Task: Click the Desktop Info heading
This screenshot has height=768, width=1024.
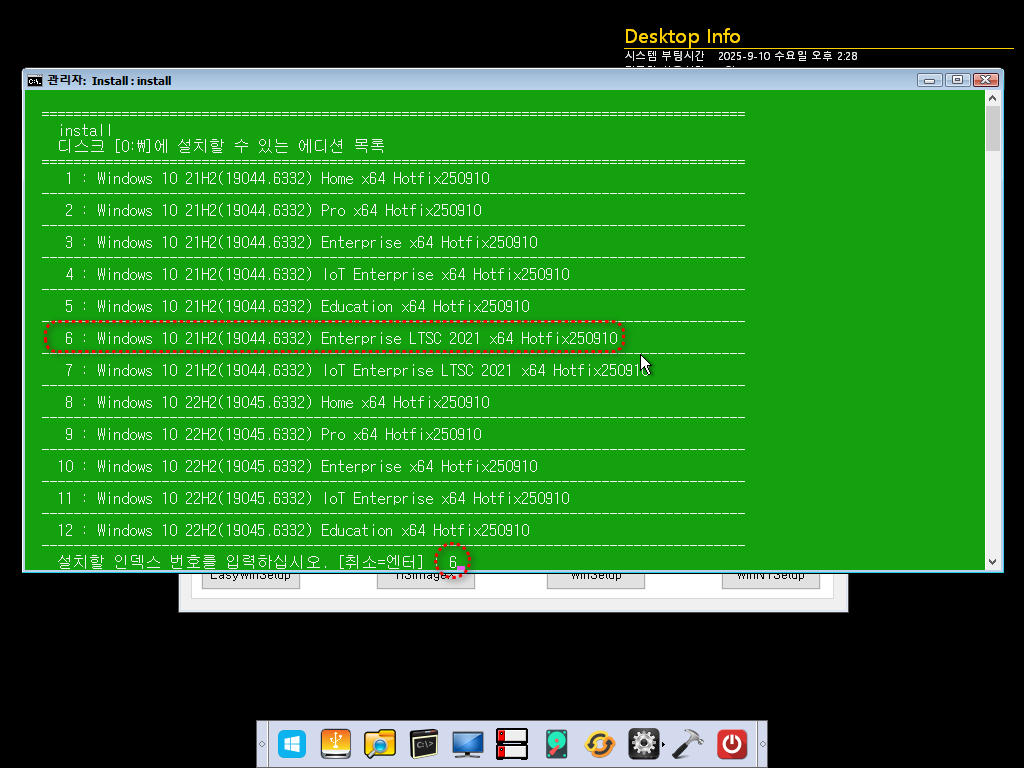Action: click(x=682, y=36)
